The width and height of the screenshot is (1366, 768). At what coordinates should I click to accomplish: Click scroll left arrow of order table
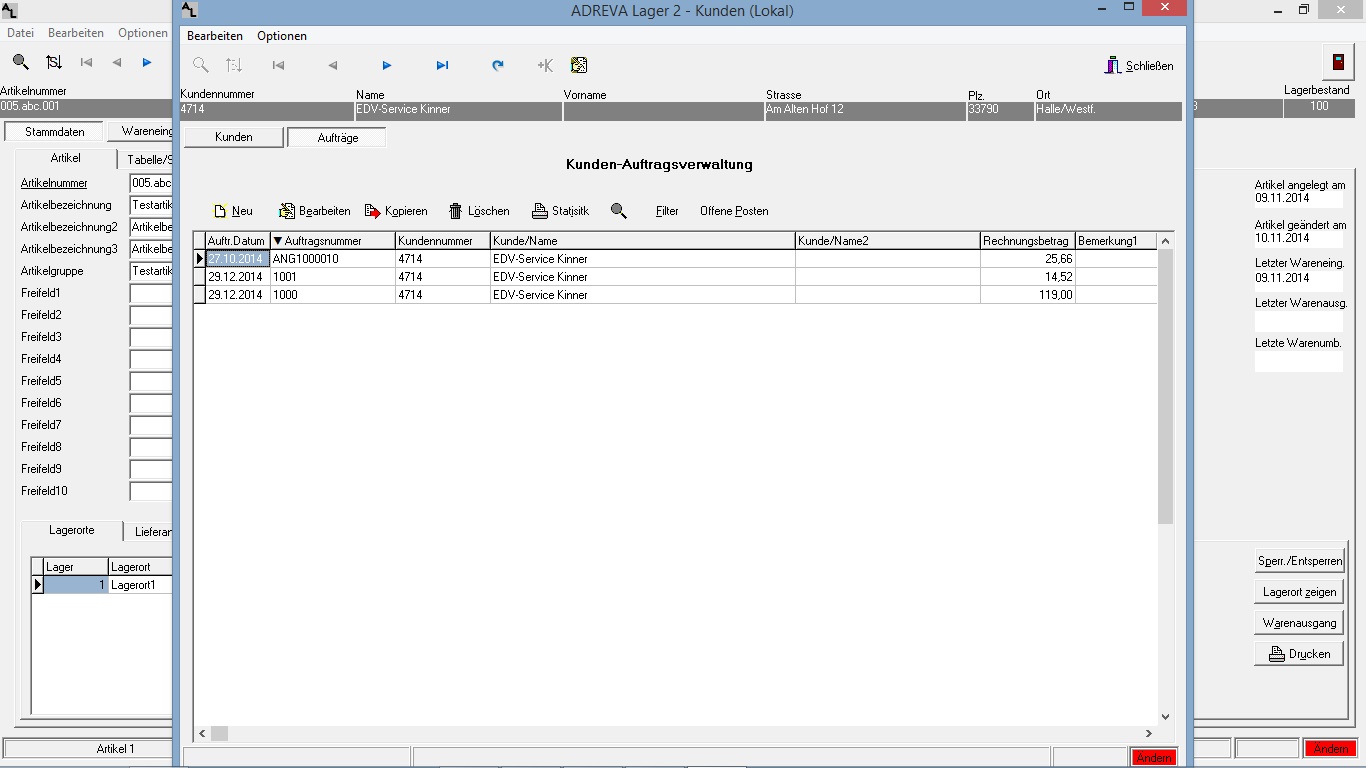click(x=201, y=733)
